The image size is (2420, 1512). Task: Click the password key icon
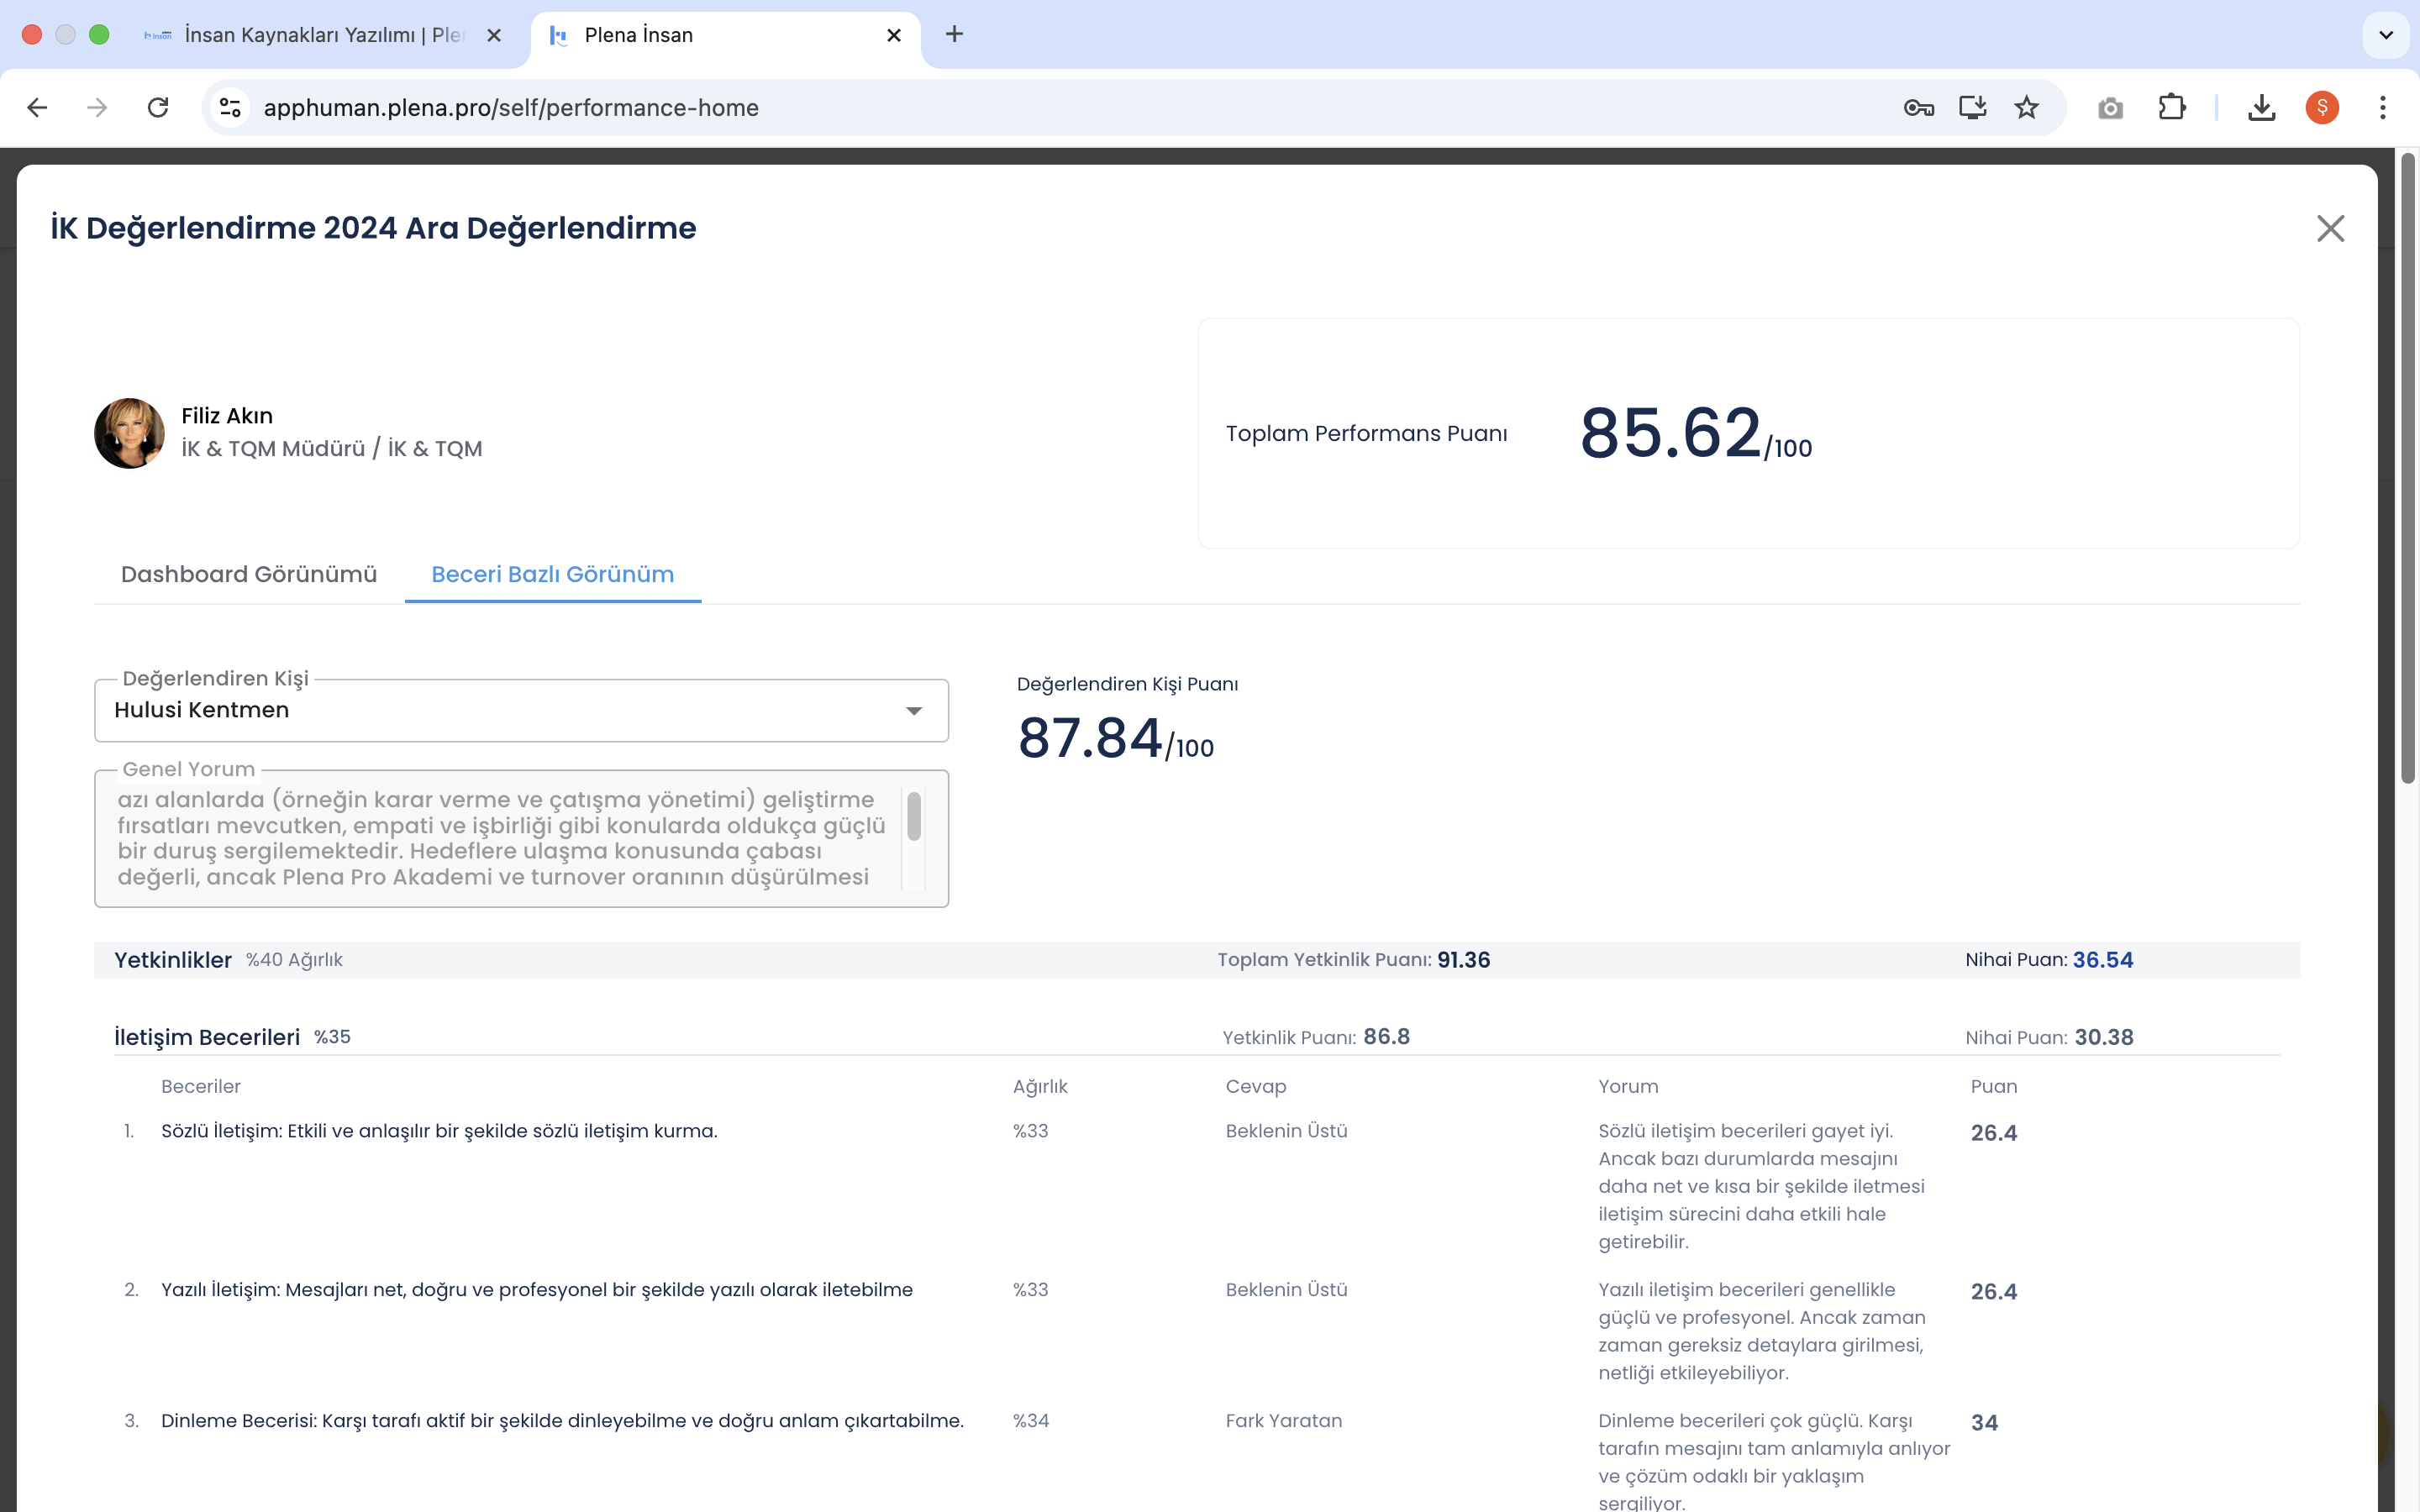pyautogui.click(x=1918, y=108)
